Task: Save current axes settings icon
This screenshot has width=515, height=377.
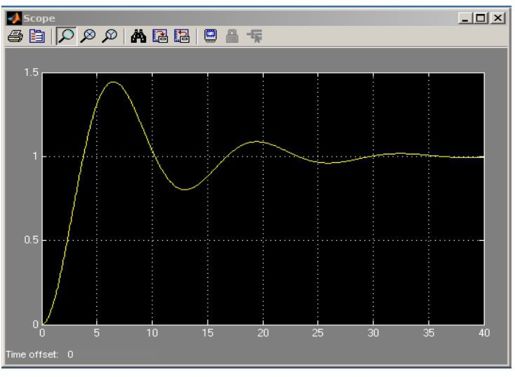Action: [160, 36]
